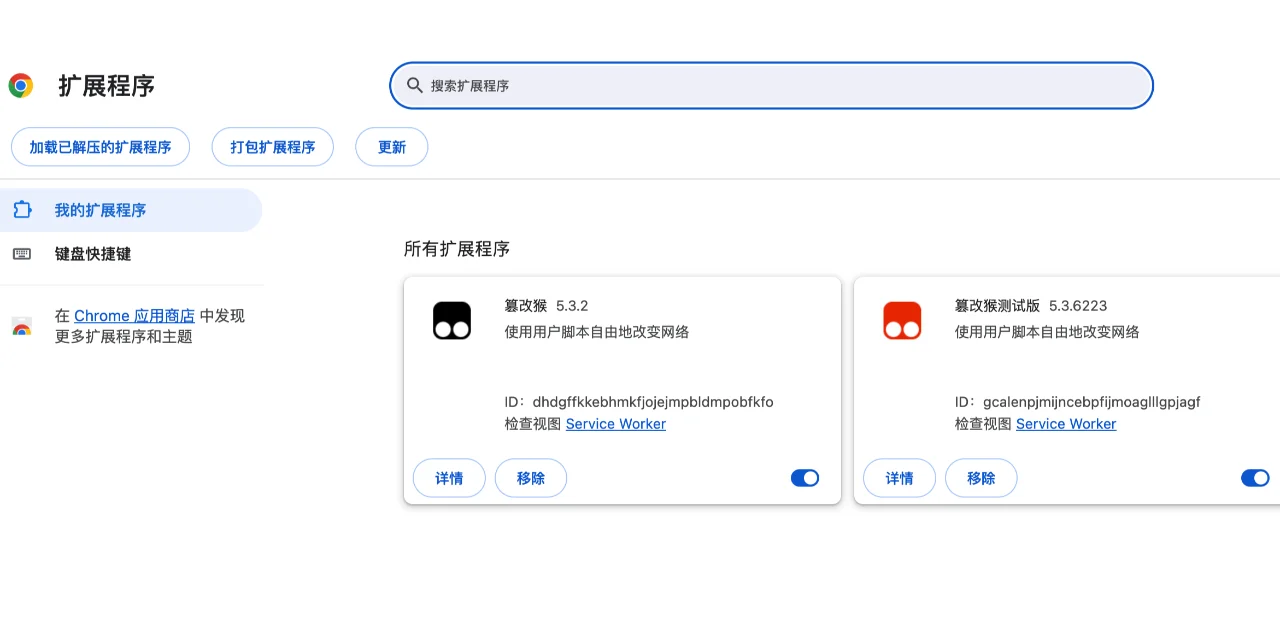
Task: Click the 篡改猴 5.3.2 description text
Action: 597,332
